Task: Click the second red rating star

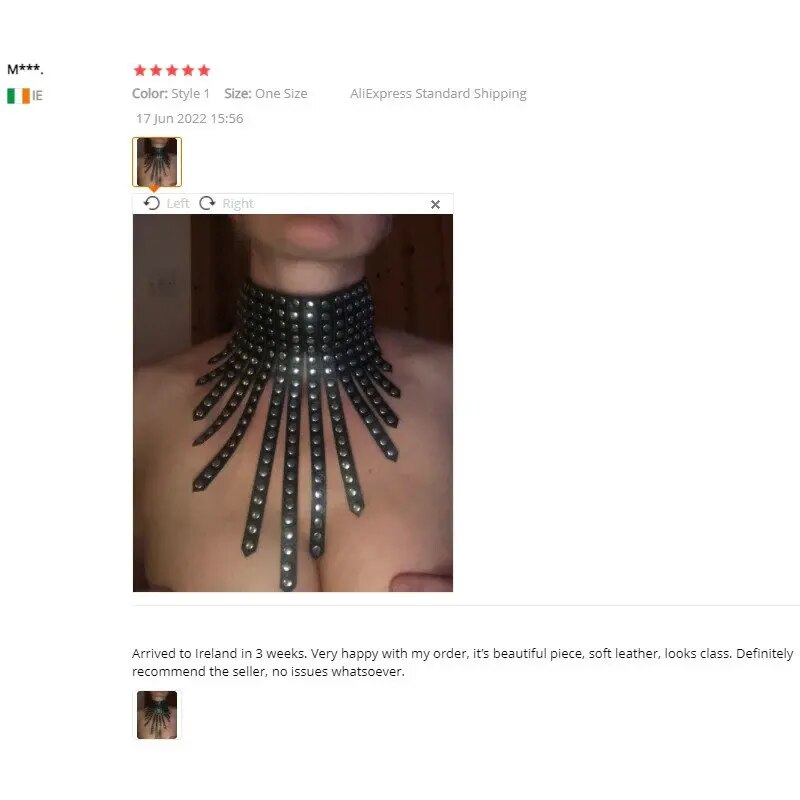Action: tap(156, 70)
